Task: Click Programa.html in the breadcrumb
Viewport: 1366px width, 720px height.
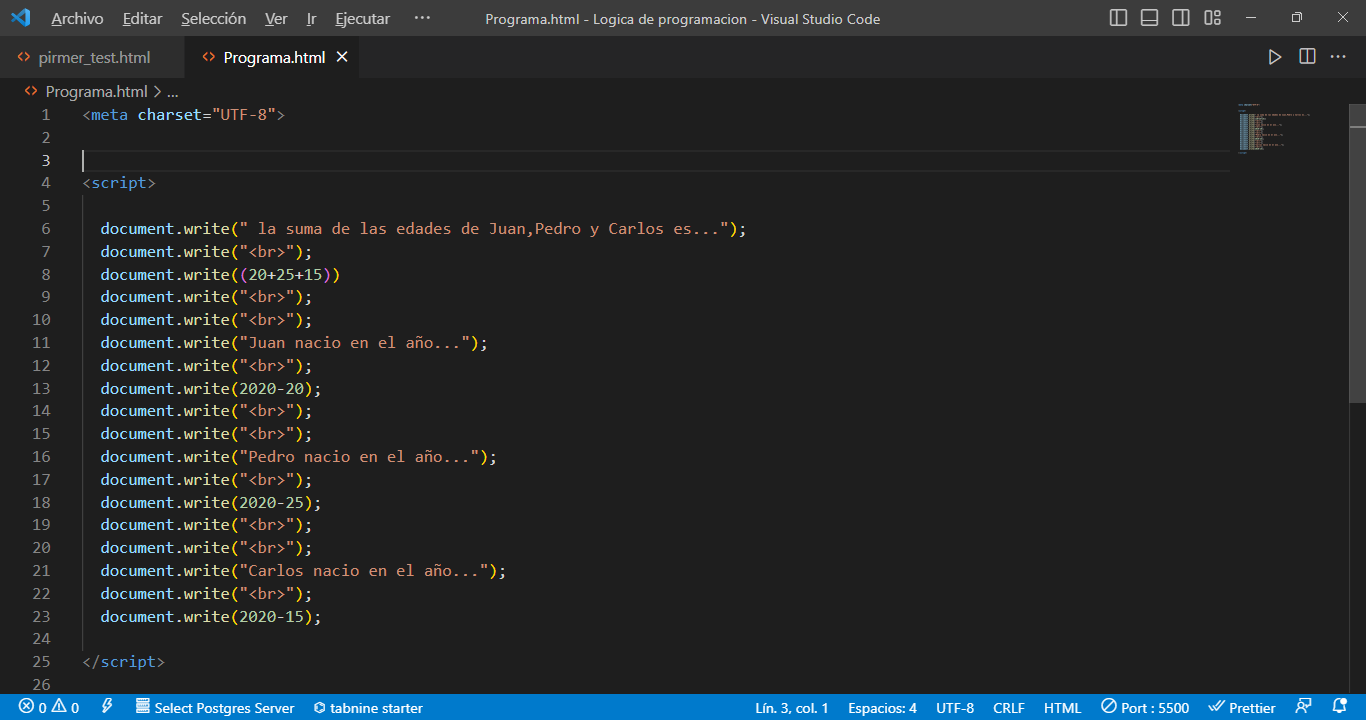Action: click(x=96, y=91)
